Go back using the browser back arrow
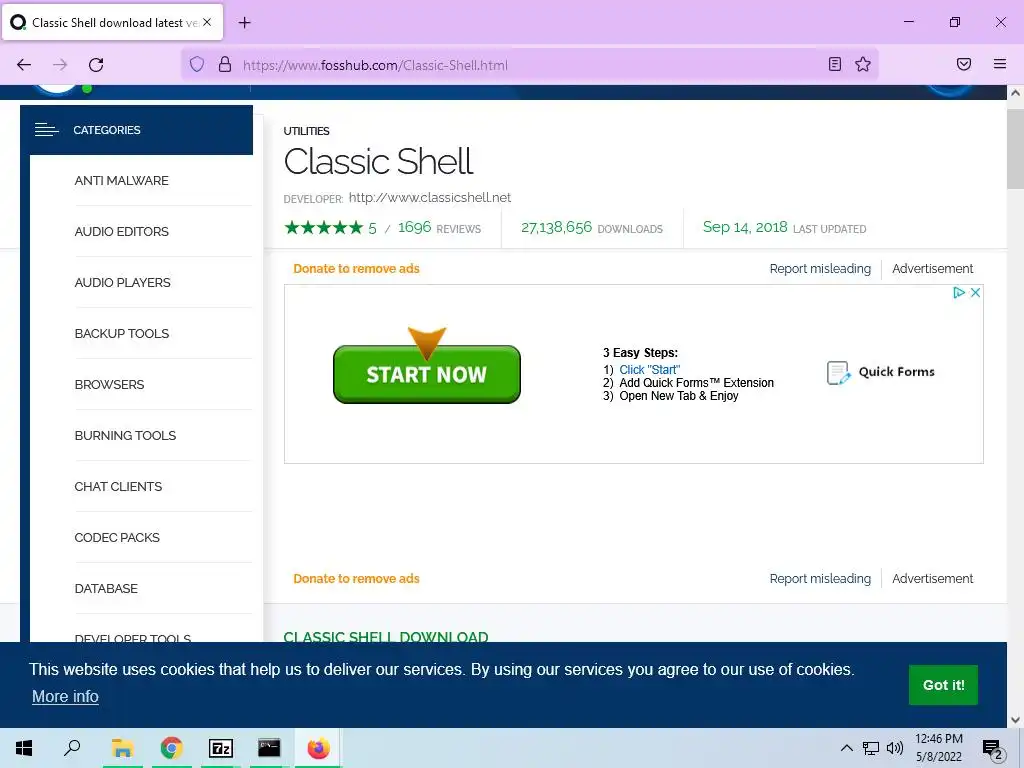This screenshot has width=1024, height=768. 24,65
